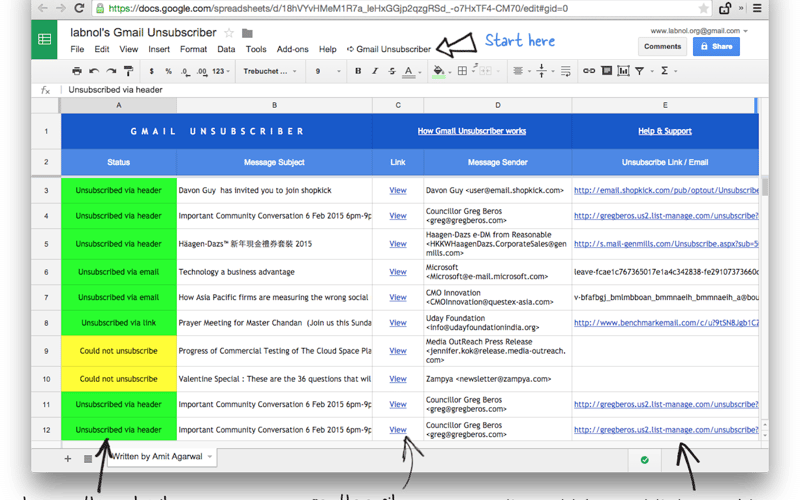The width and height of the screenshot is (800, 500).
Task: Click the merge cells icon
Action: pos(486,71)
